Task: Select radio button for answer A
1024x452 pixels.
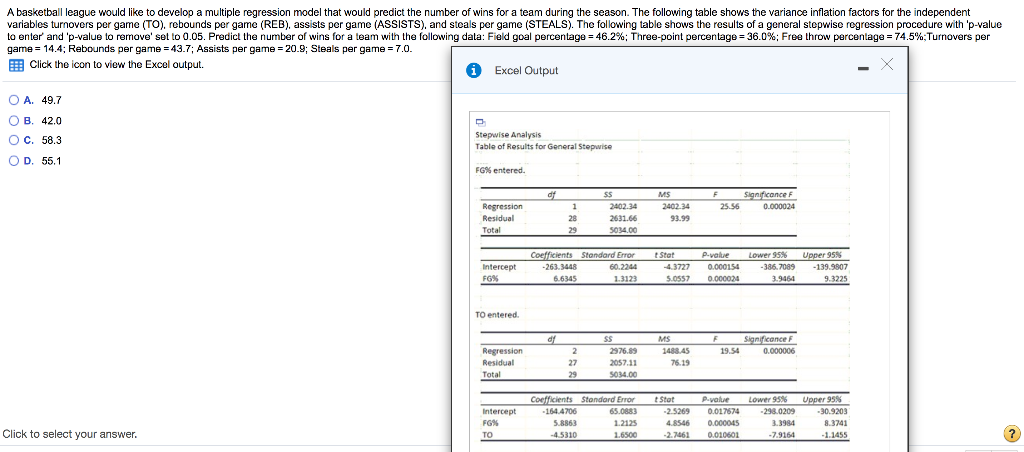Action: click(x=14, y=101)
